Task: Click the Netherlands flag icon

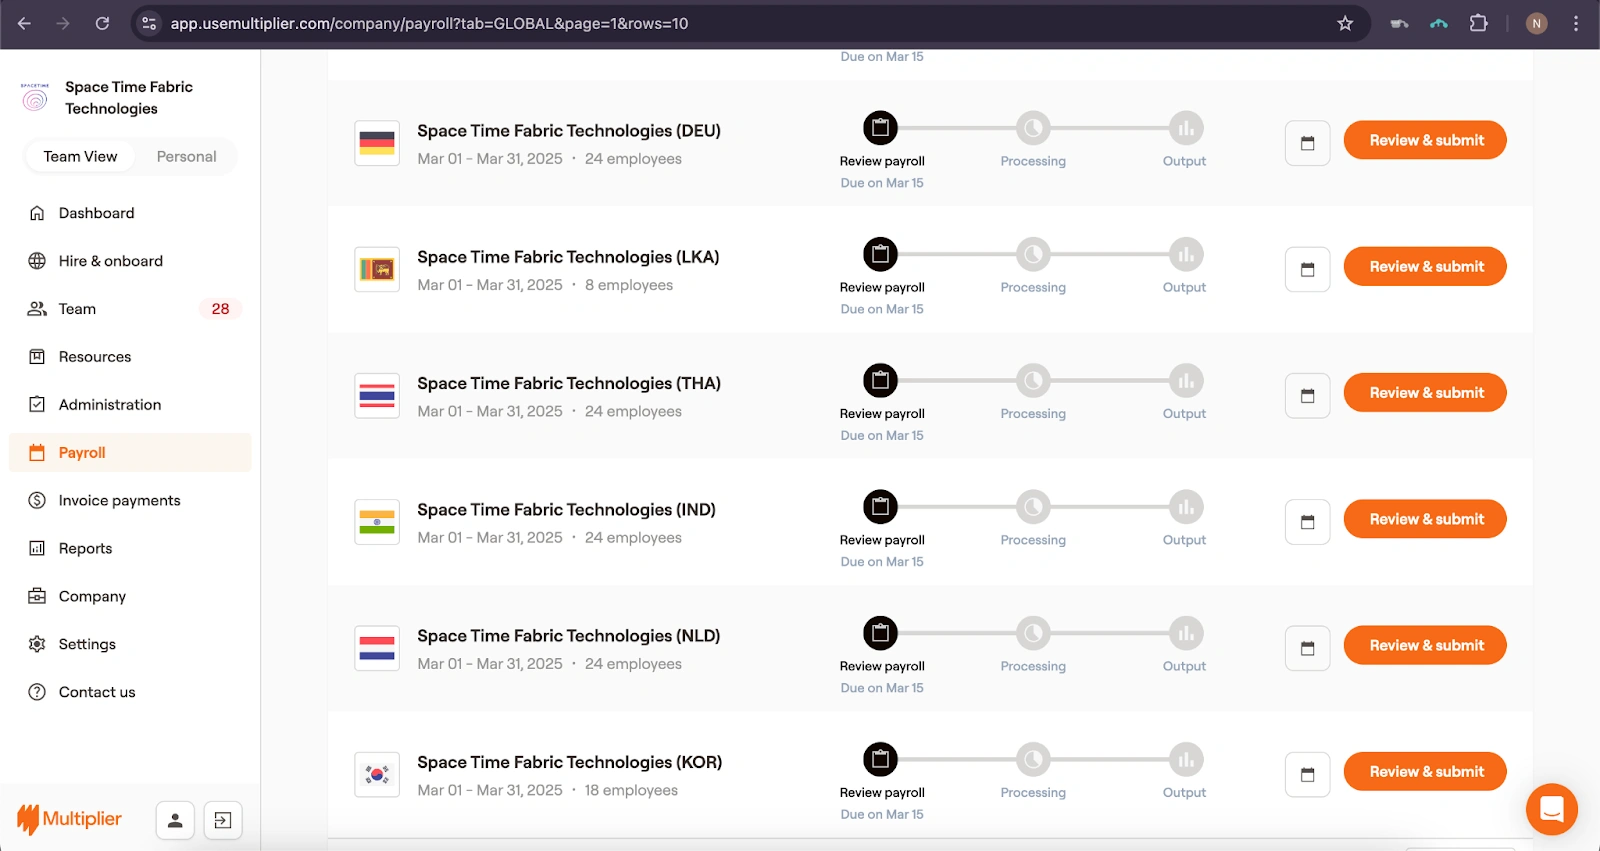Action: tap(377, 648)
